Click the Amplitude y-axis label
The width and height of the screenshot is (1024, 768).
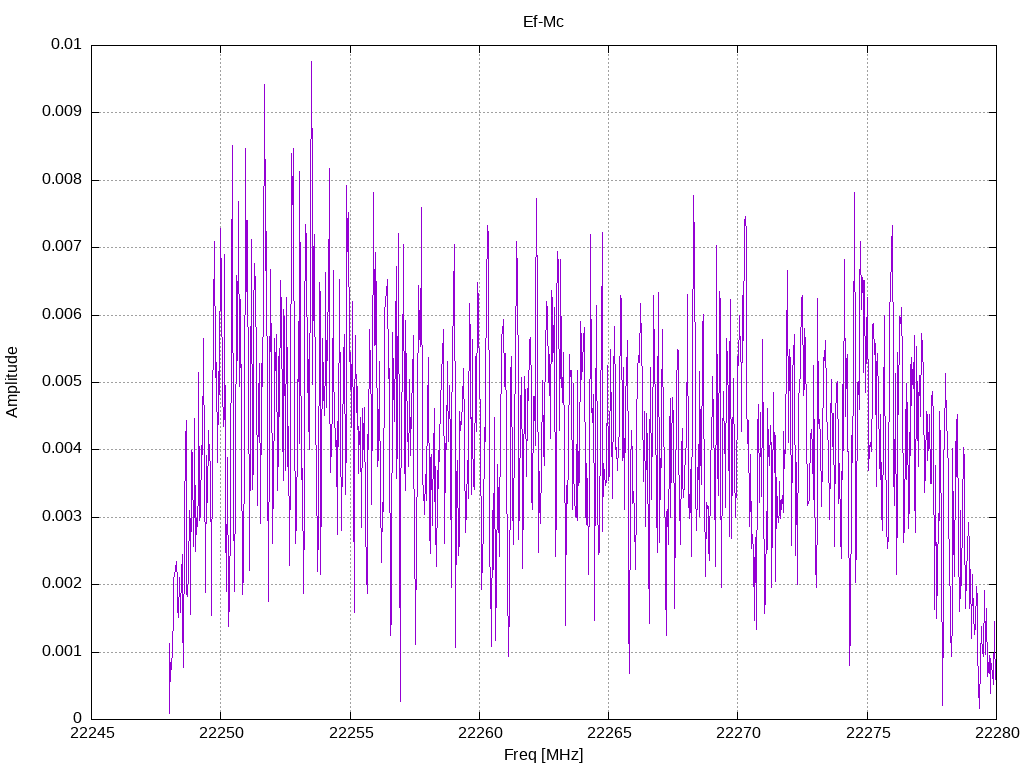coord(12,382)
